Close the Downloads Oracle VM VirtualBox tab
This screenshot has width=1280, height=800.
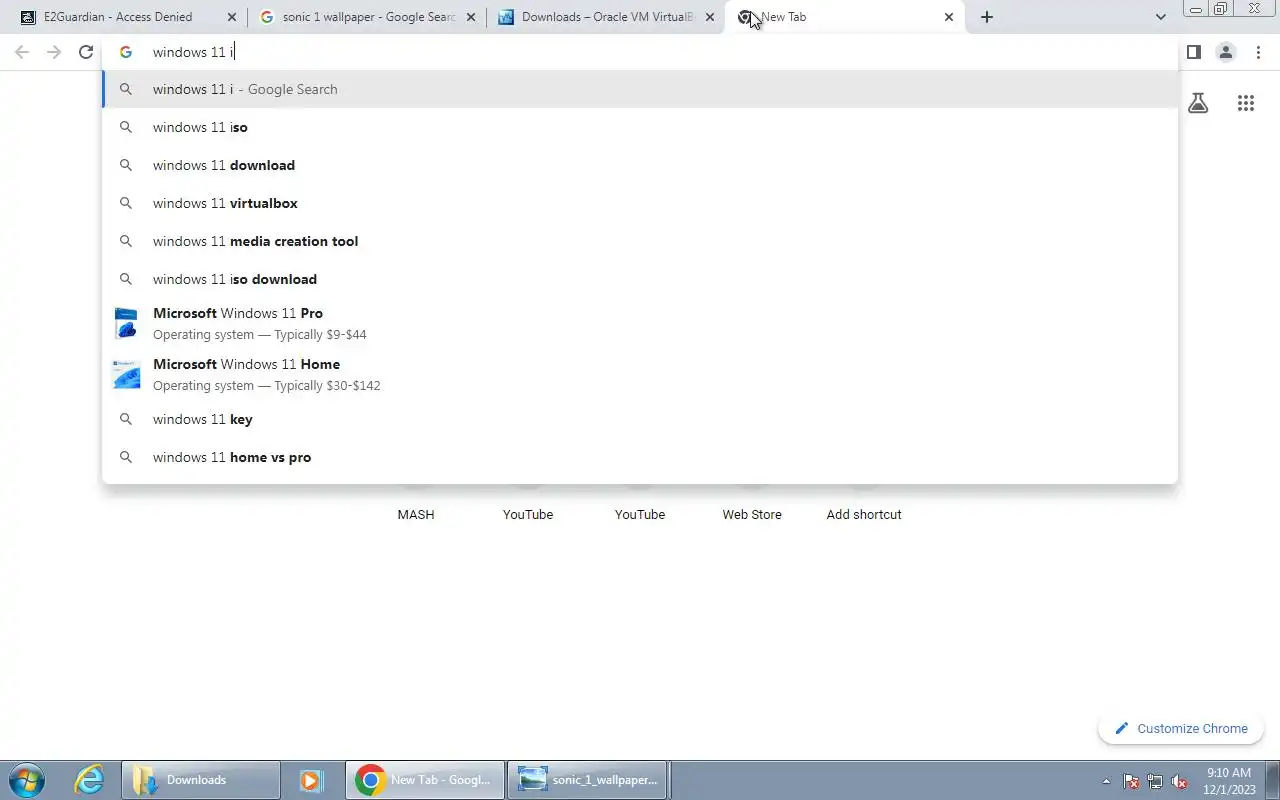710,17
